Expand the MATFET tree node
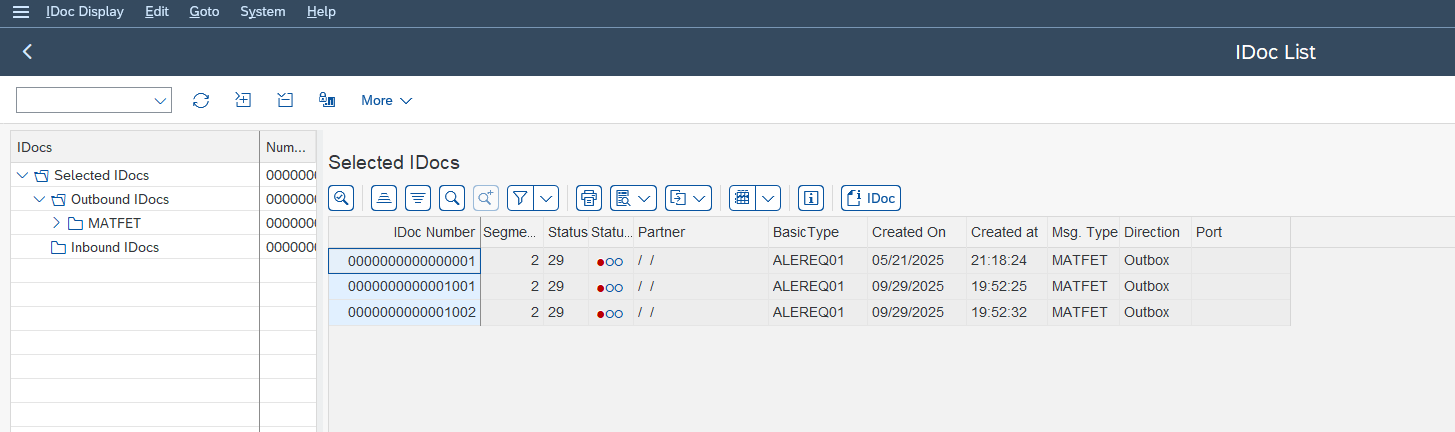 click(x=57, y=223)
